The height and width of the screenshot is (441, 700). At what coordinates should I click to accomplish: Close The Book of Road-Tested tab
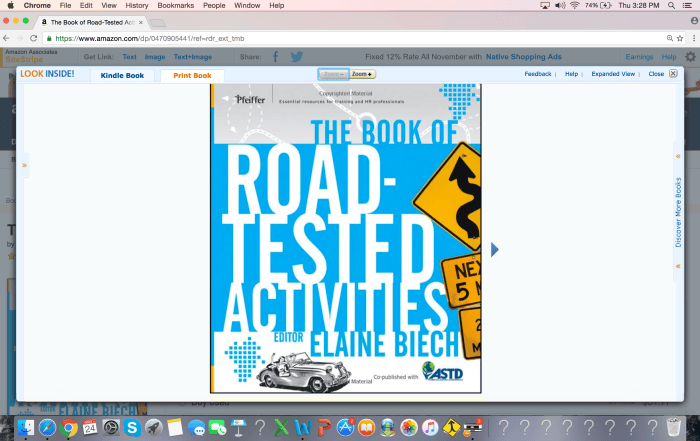click(141, 22)
